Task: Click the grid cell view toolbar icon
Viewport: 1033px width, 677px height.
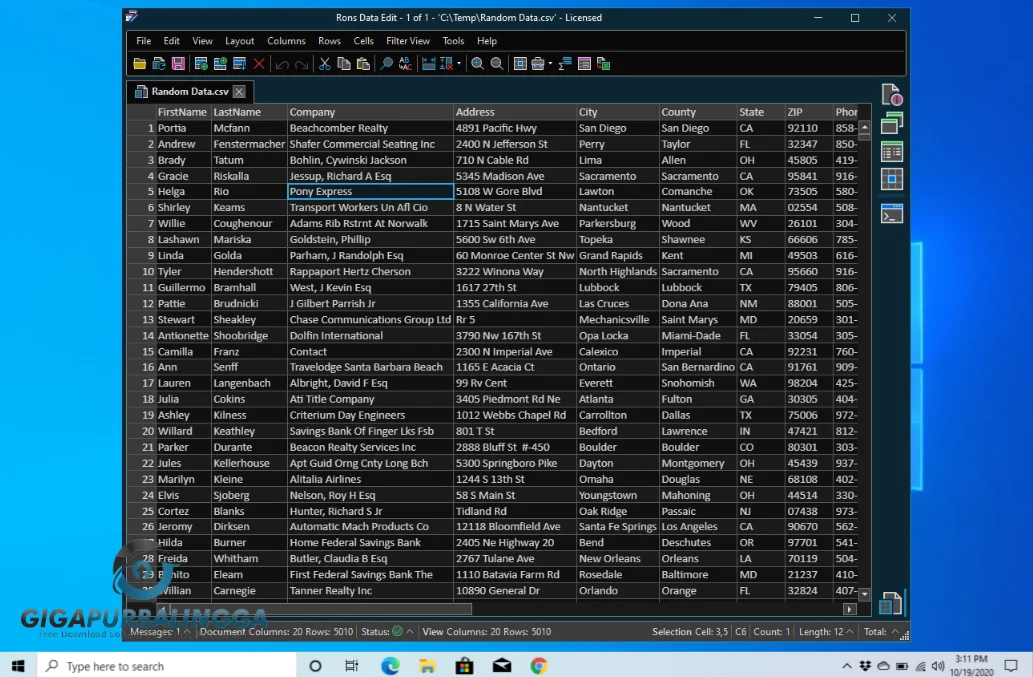Action: 520,64
